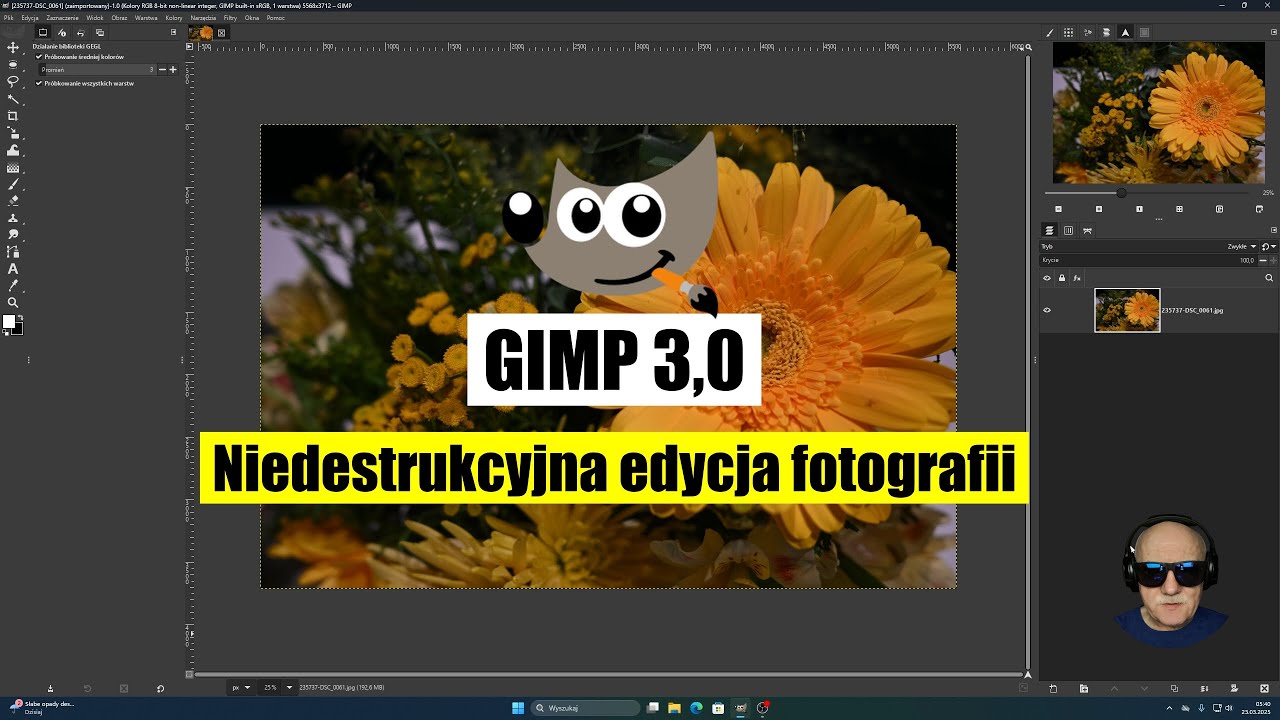1280x720 pixels.
Task: Open the Zaznaczenie menu
Action: (62, 18)
